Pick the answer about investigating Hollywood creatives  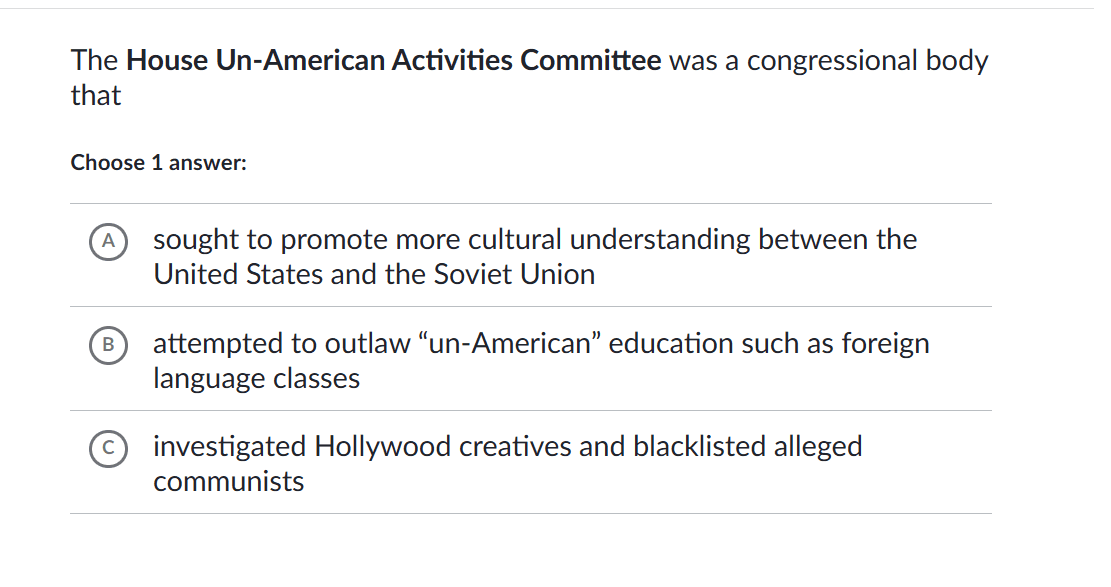pyautogui.click(x=507, y=463)
